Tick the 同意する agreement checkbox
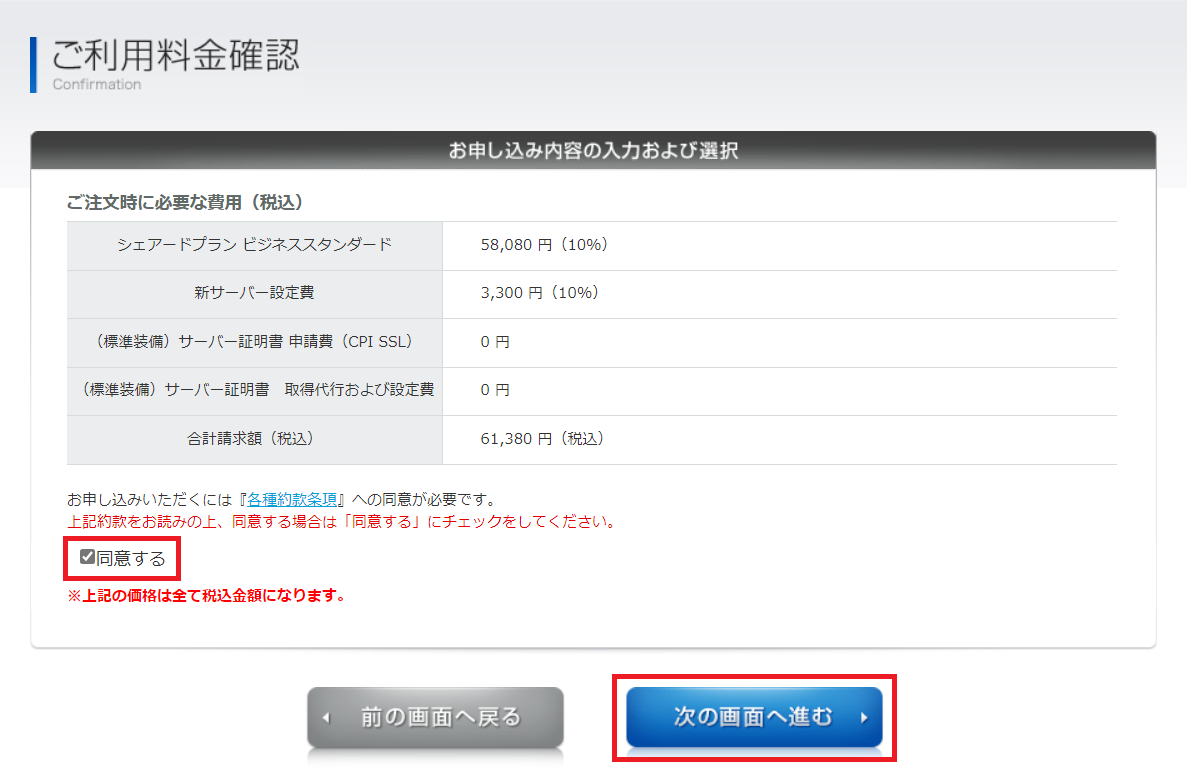This screenshot has width=1187, height=784. coord(87,557)
